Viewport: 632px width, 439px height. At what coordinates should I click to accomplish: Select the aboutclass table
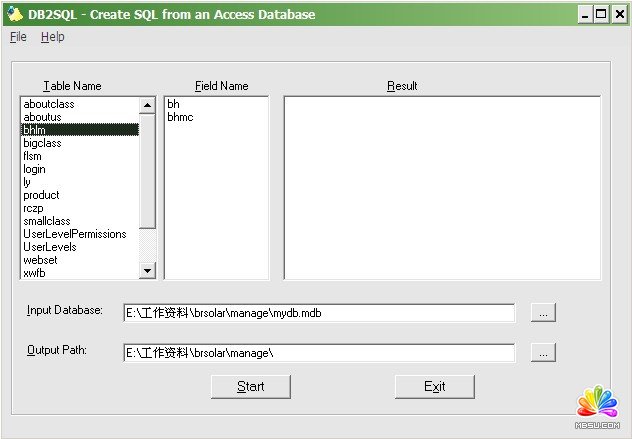coord(49,104)
